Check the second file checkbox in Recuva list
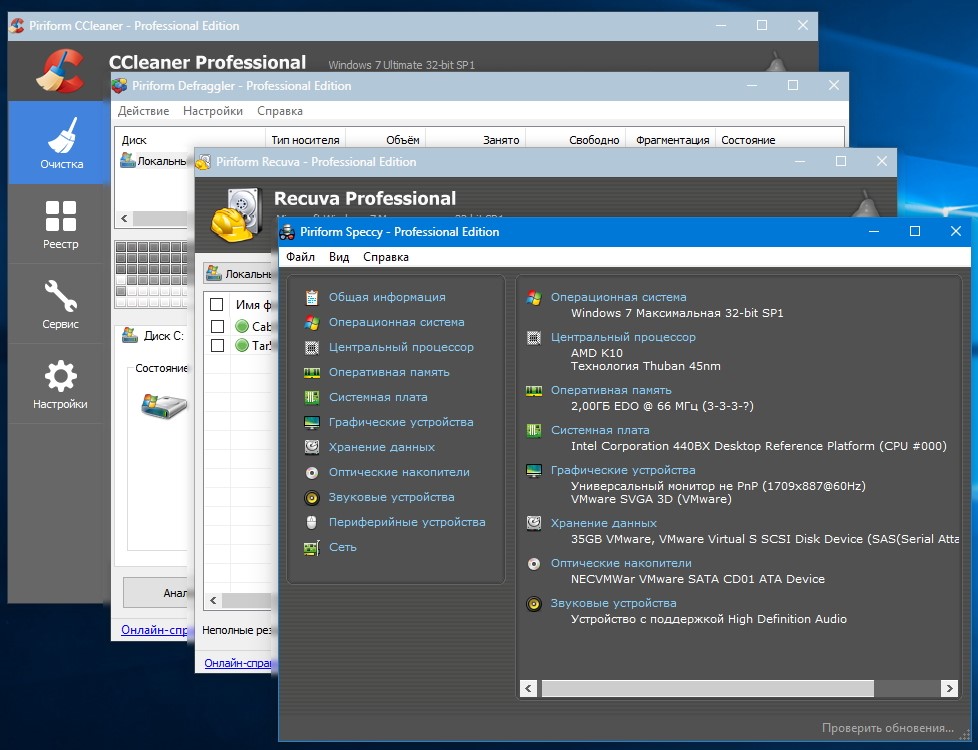 (217, 345)
